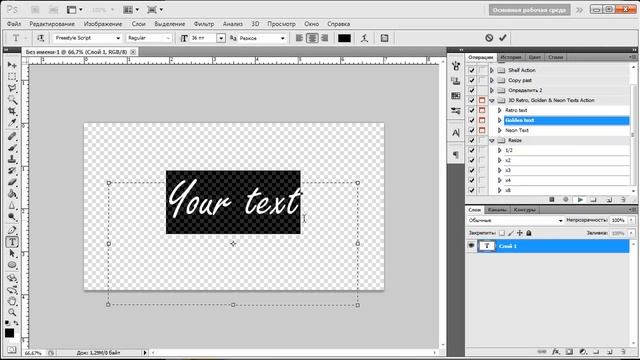Toggle the Shelf Action set checkbox
This screenshot has width=640, height=360.
472,70
